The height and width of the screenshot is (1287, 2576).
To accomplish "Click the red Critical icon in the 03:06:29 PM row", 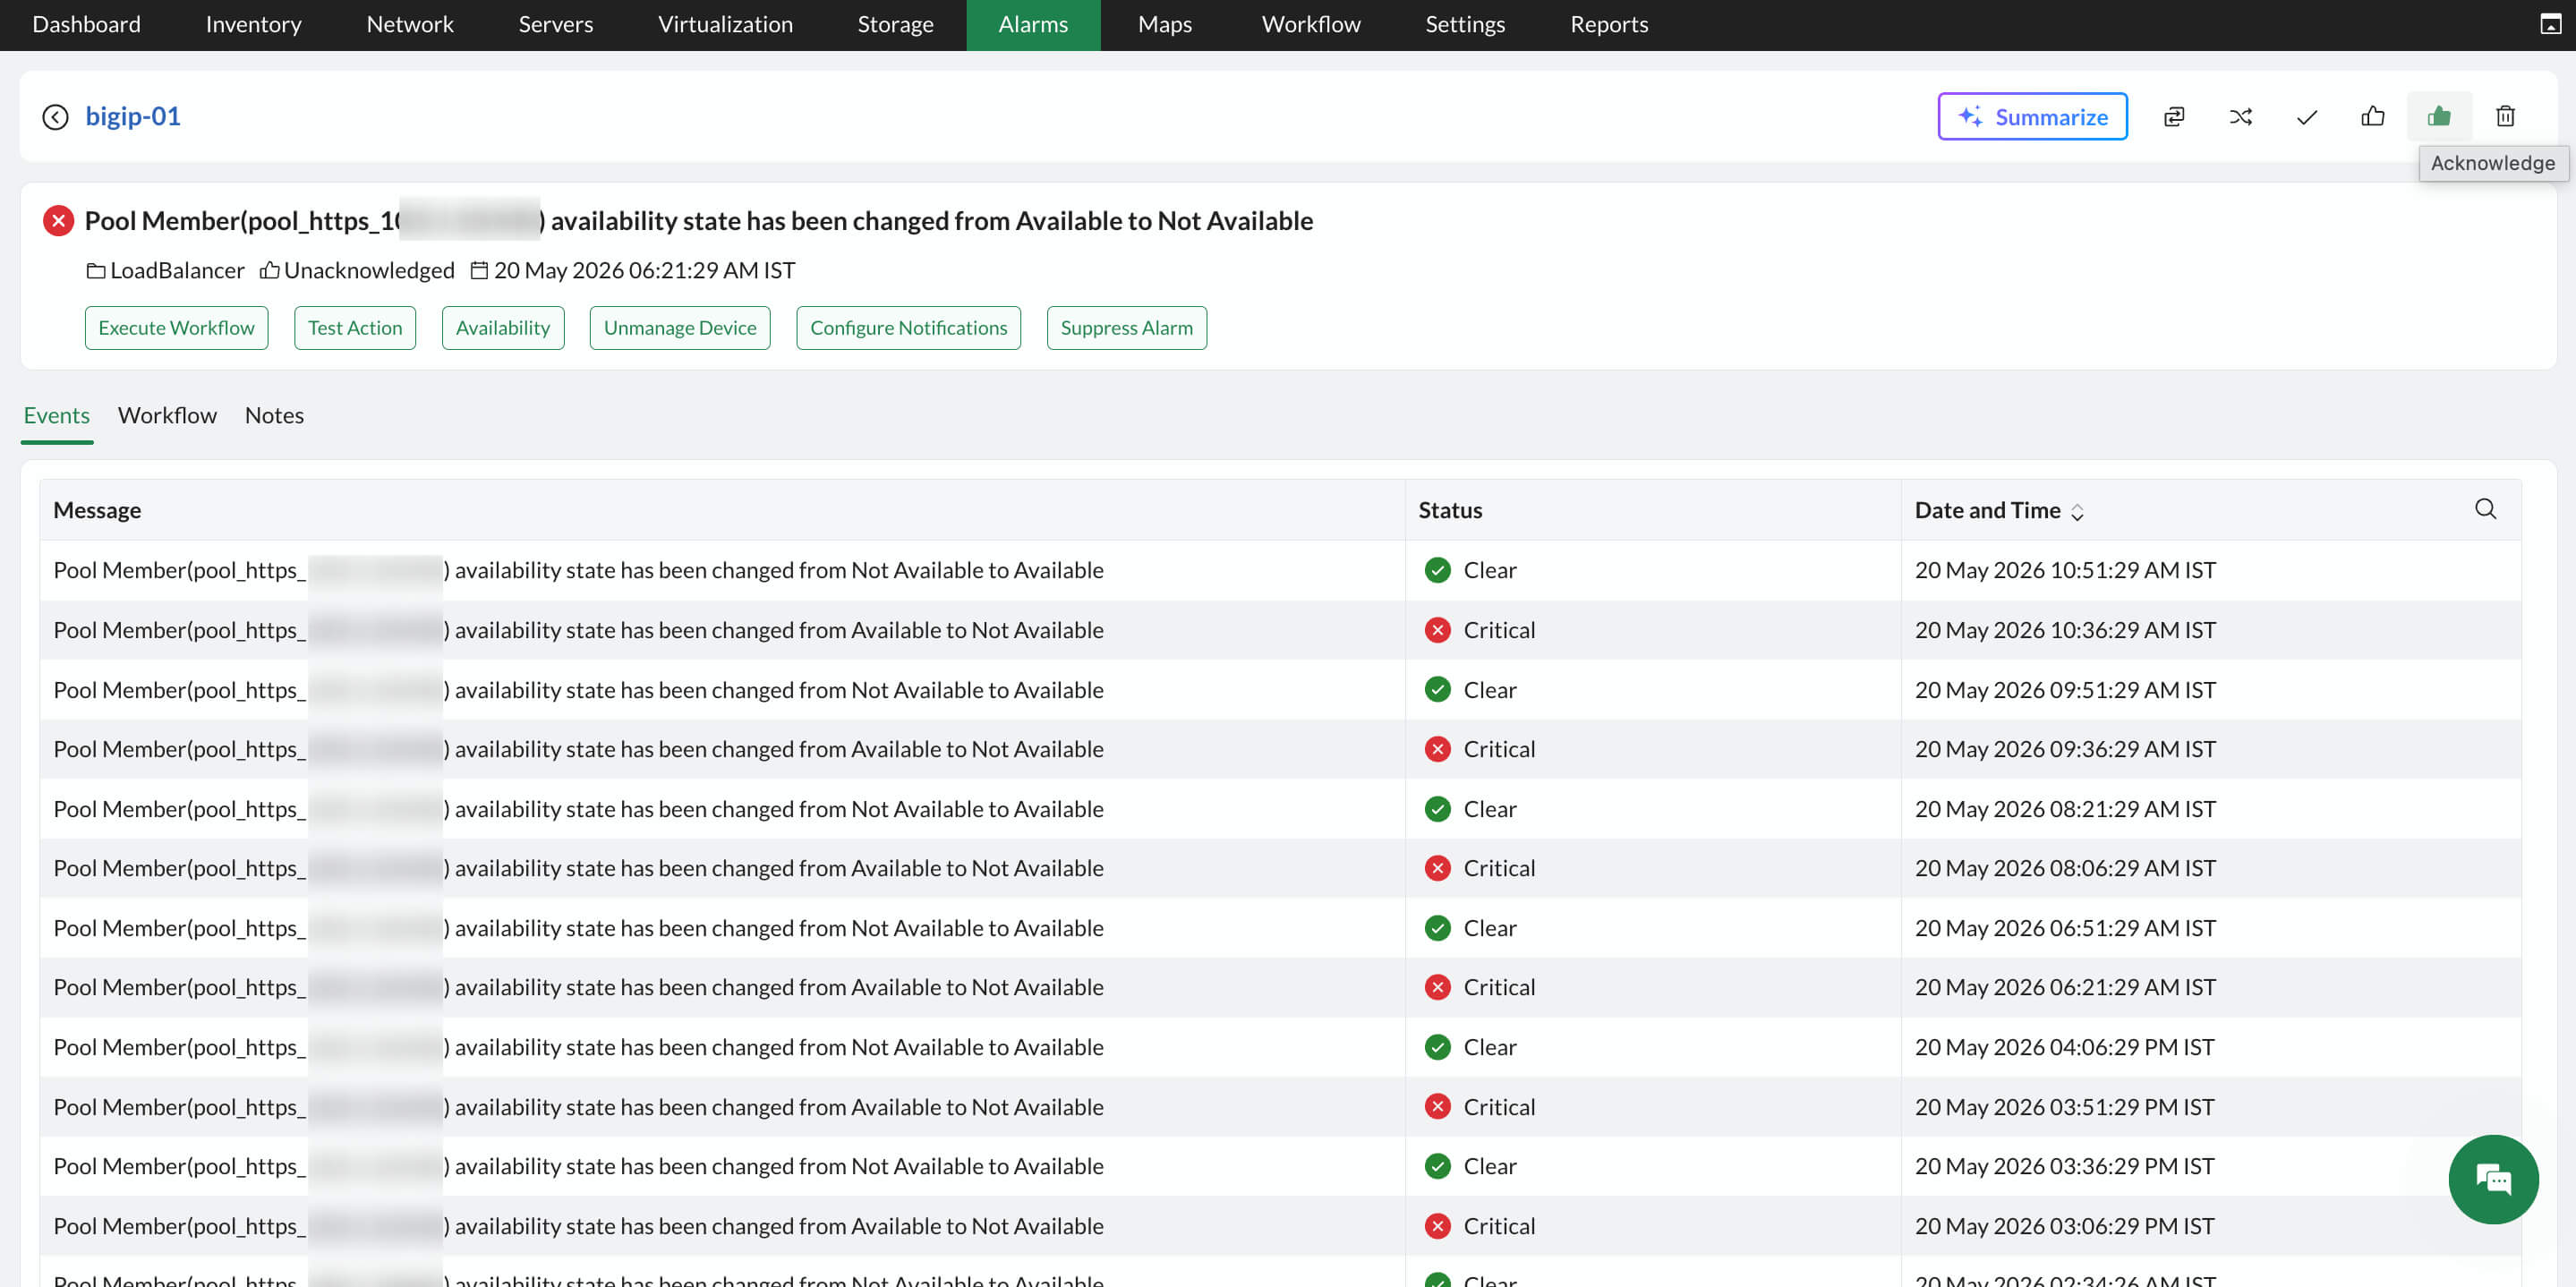I will pyautogui.click(x=1437, y=1226).
